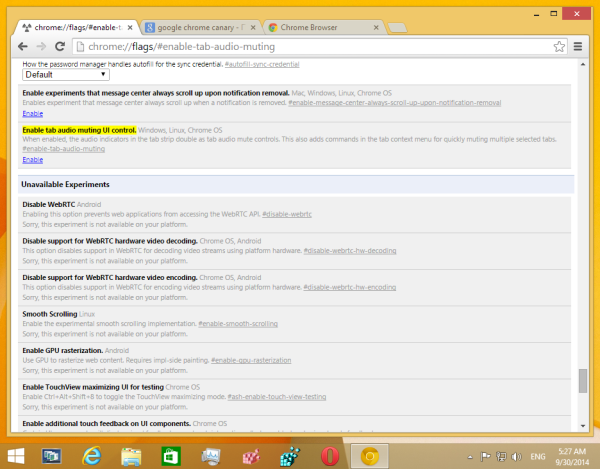The height and width of the screenshot is (469, 600).
Task: Open the Default autofill sync credential dropdown
Action: (66, 75)
